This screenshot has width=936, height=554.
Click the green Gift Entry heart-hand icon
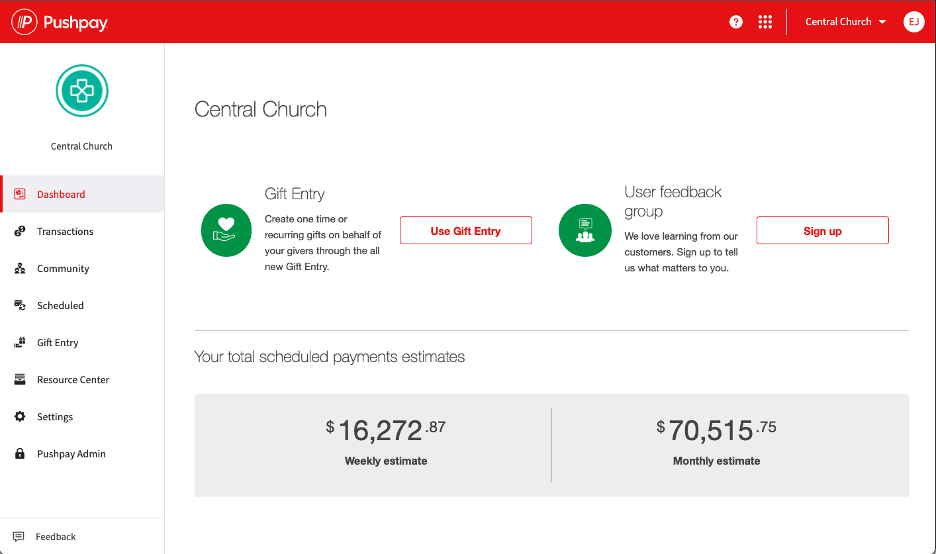click(x=226, y=230)
